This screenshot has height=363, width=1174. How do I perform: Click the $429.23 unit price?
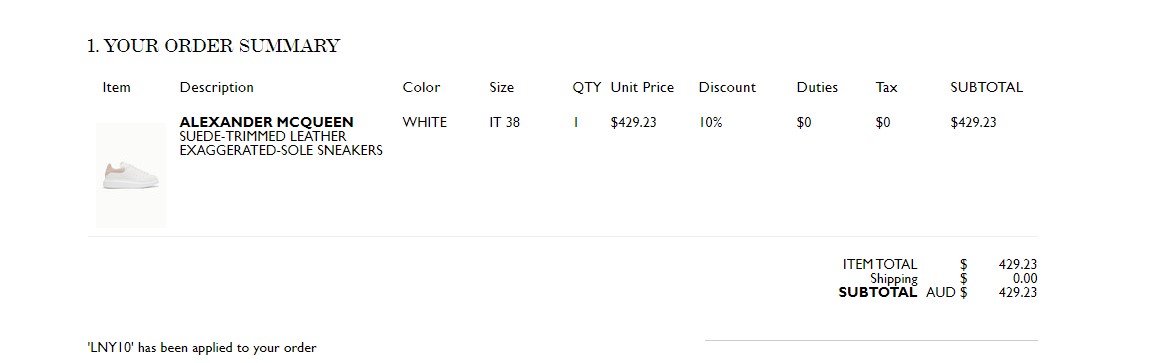(x=633, y=122)
